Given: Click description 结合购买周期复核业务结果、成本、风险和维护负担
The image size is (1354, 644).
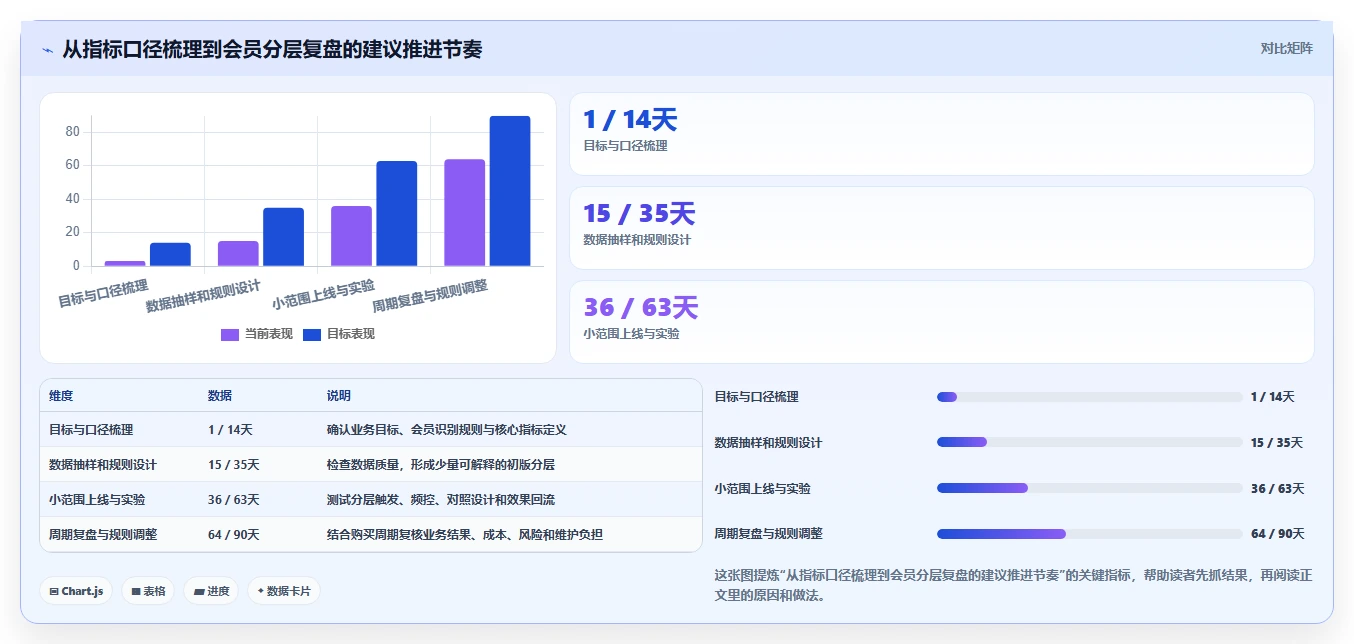Looking at the screenshot, I should point(465,535).
